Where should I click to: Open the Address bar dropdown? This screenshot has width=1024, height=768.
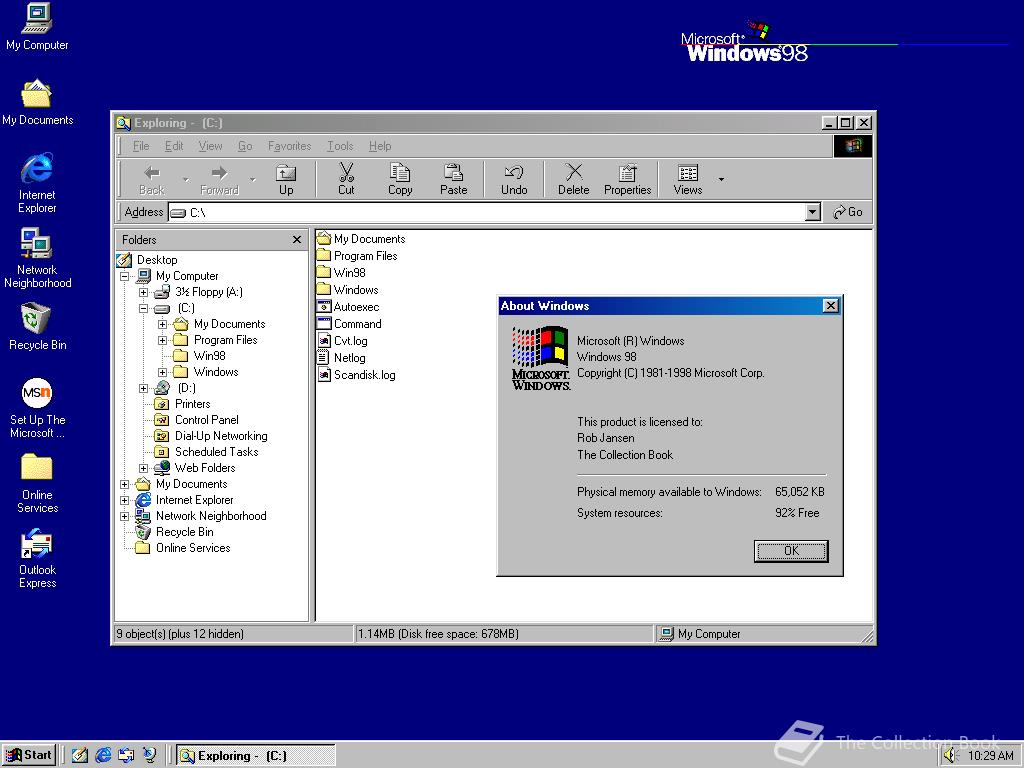pyautogui.click(x=812, y=212)
